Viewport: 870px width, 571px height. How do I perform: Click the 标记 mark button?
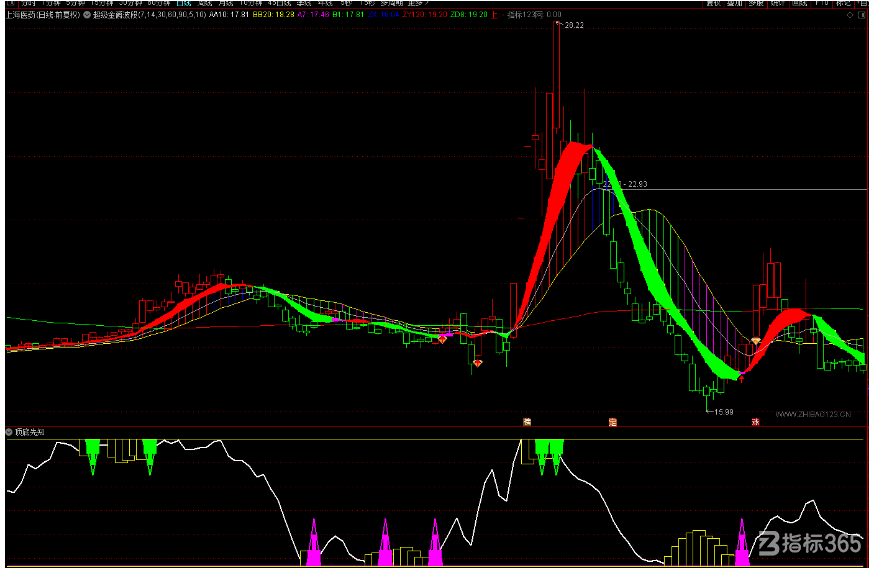pyautogui.click(x=843, y=3)
